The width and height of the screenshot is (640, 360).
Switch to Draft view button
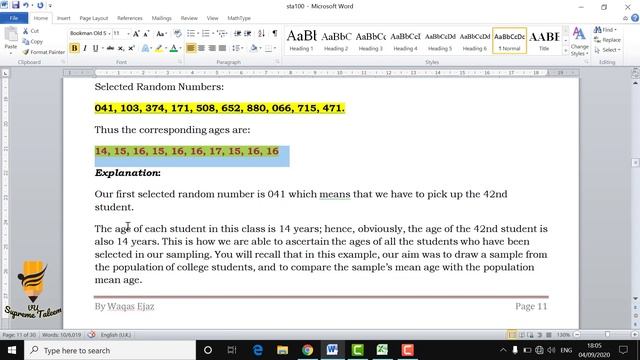tap(549, 335)
